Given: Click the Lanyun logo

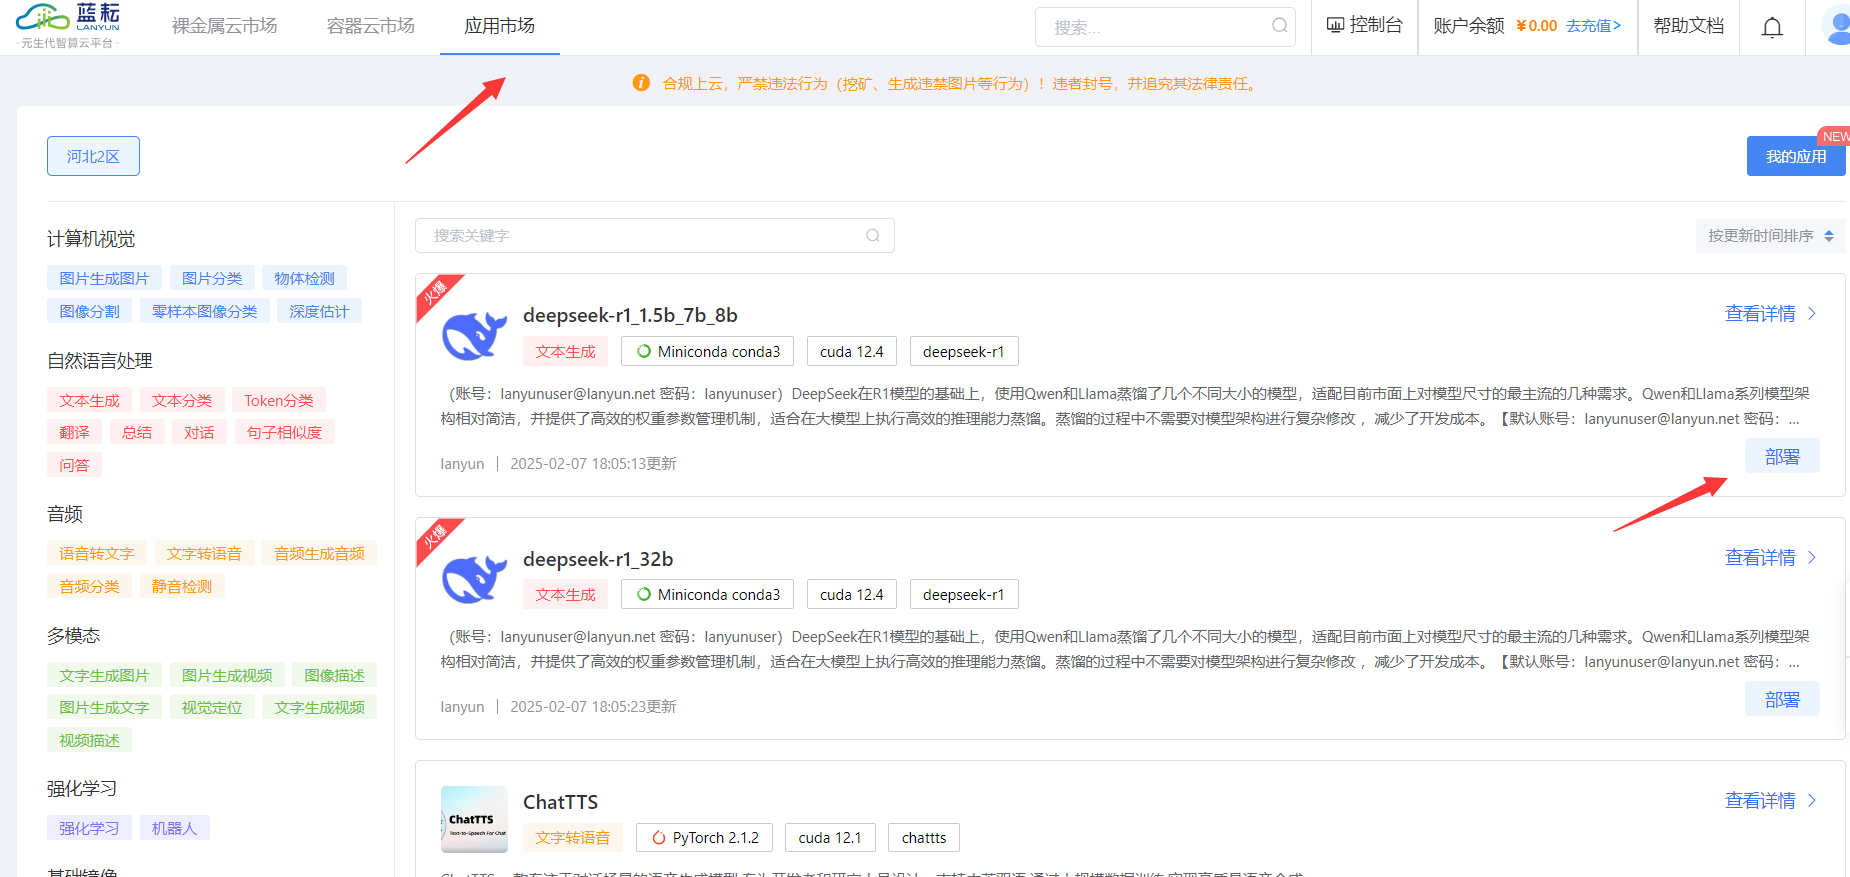Looking at the screenshot, I should tap(68, 26).
